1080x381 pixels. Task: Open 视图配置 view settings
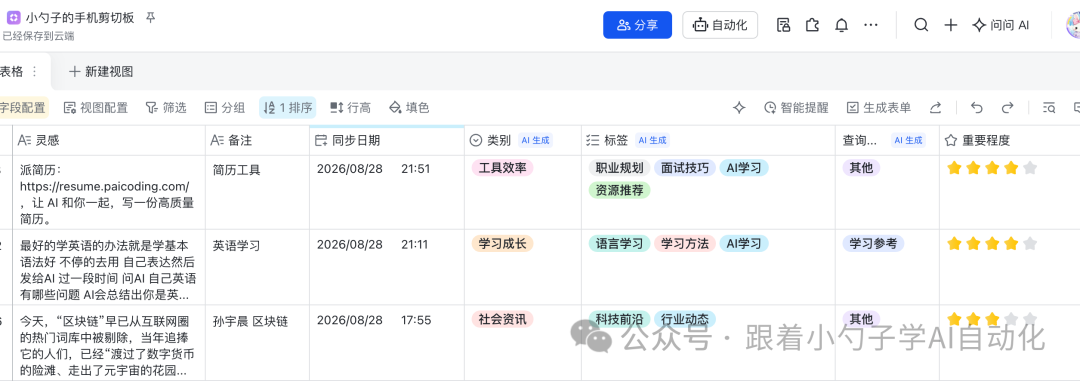(x=96, y=107)
